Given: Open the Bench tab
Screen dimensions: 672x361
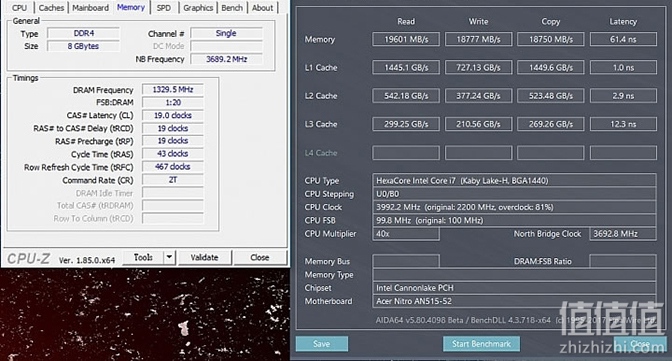Looking at the screenshot, I should coord(232,8).
